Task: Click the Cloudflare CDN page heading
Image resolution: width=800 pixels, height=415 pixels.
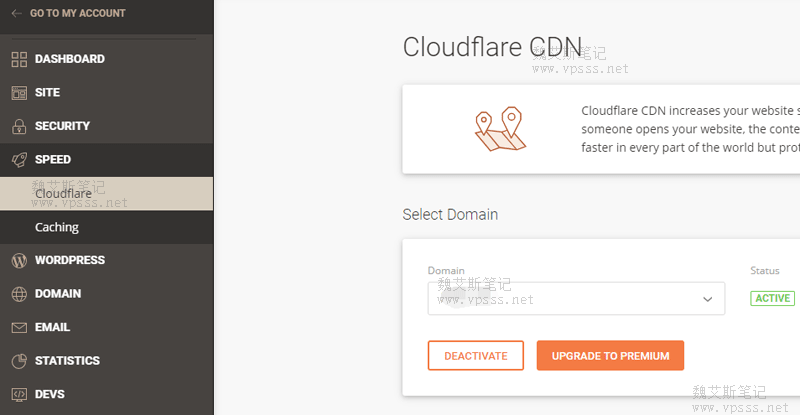Action: pos(492,47)
